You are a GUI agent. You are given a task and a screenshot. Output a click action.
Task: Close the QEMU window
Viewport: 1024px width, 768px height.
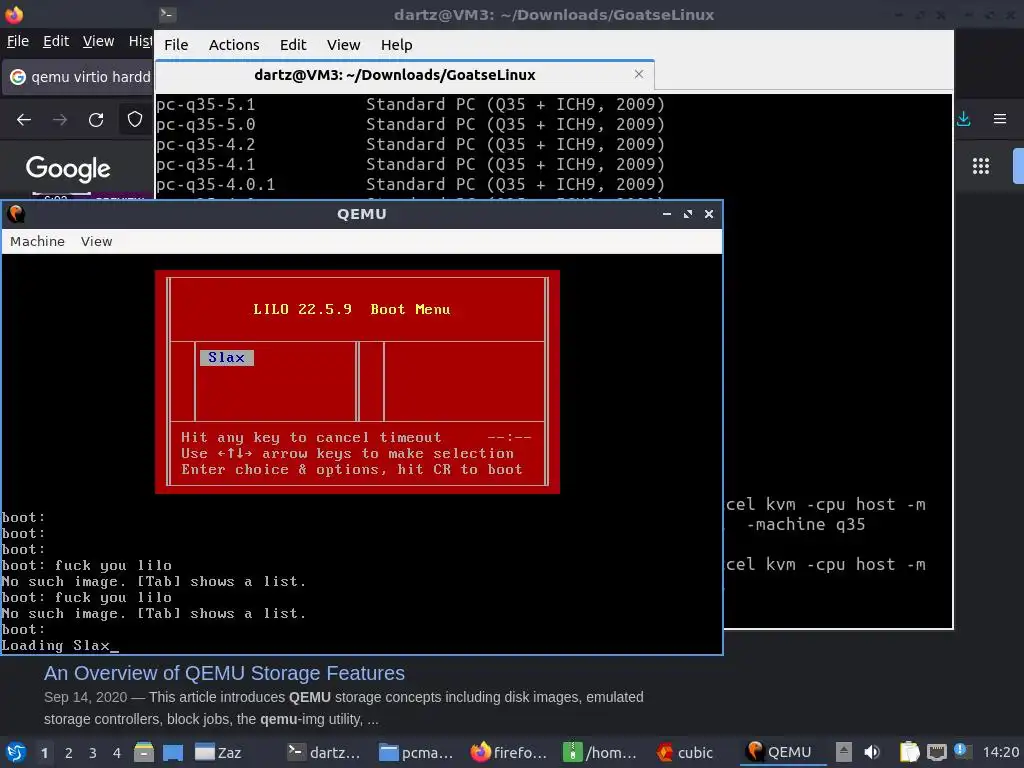click(x=709, y=214)
